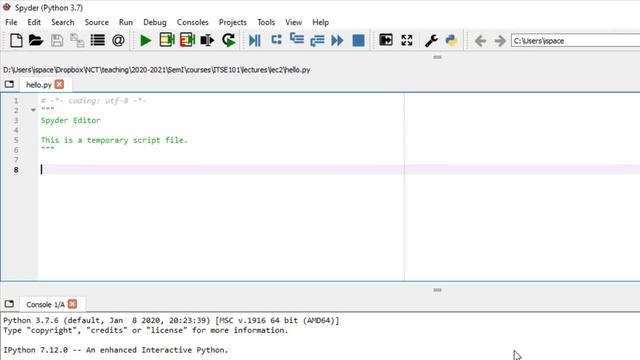
Task: Open the Projects menu
Action: coord(233,22)
